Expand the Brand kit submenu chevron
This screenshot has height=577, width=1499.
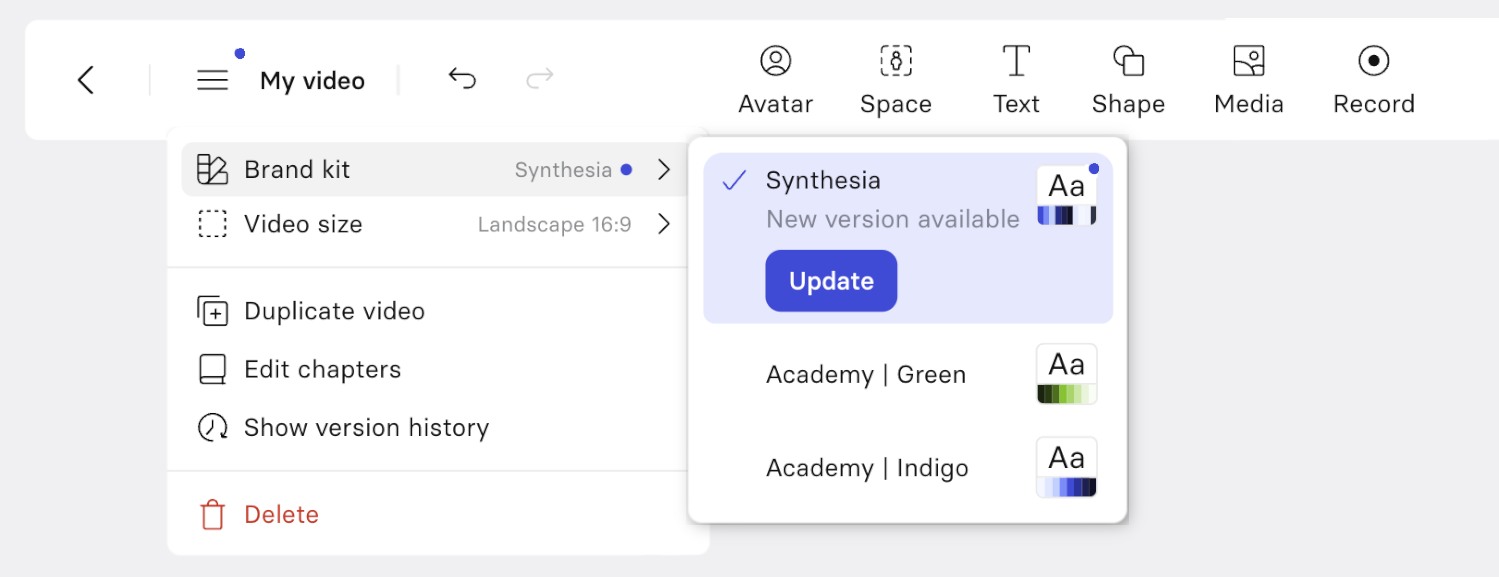pos(664,170)
